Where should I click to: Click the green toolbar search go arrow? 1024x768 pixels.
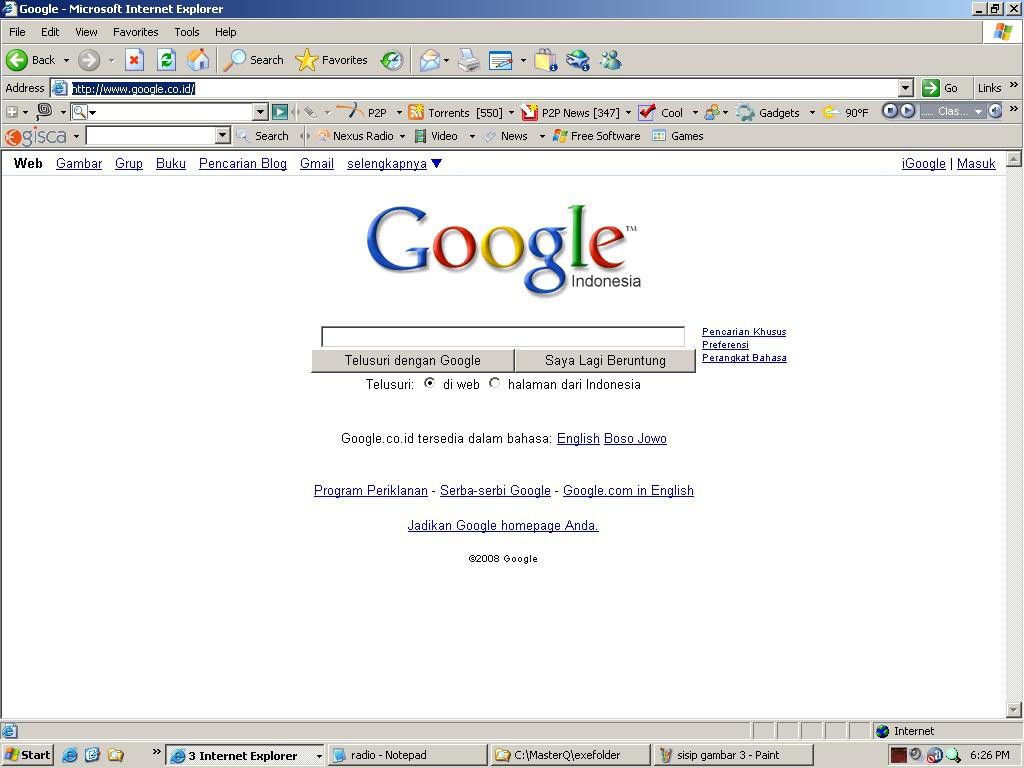tap(280, 112)
